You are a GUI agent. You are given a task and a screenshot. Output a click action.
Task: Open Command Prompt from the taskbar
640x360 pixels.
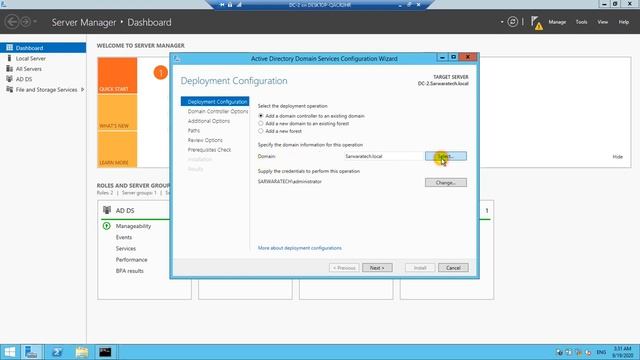click(105, 352)
